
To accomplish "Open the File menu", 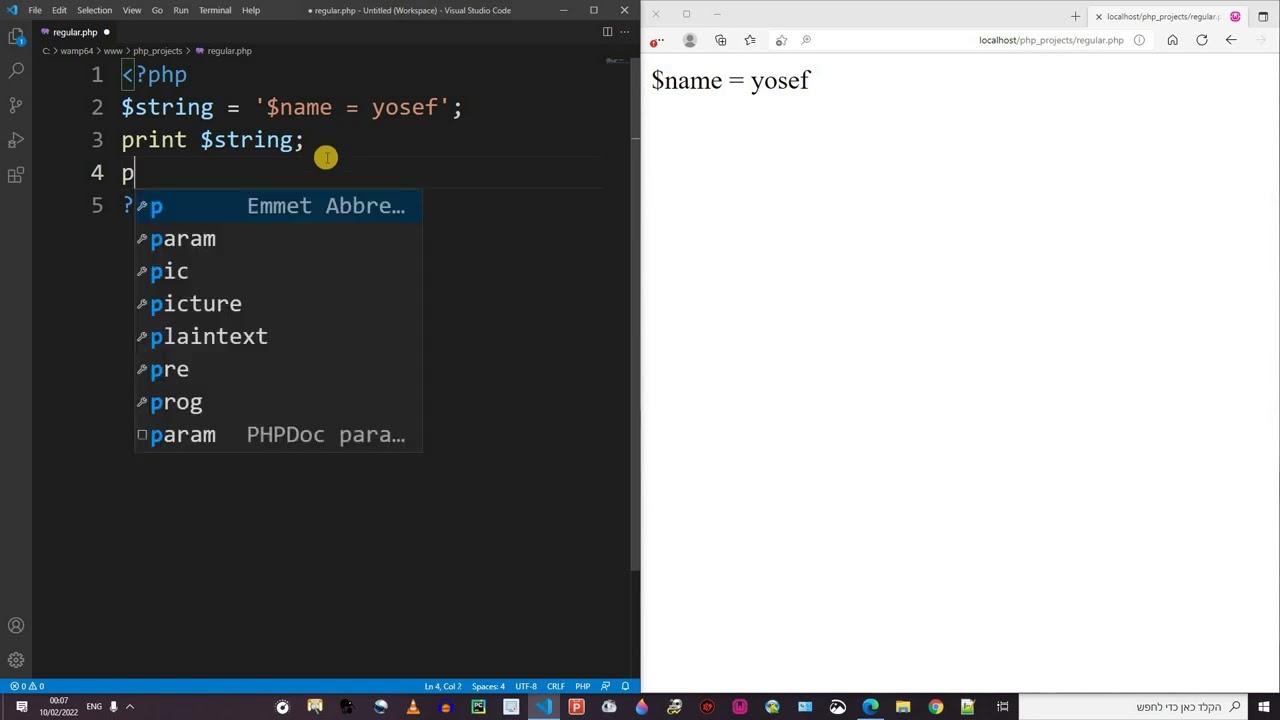I will (35, 10).
